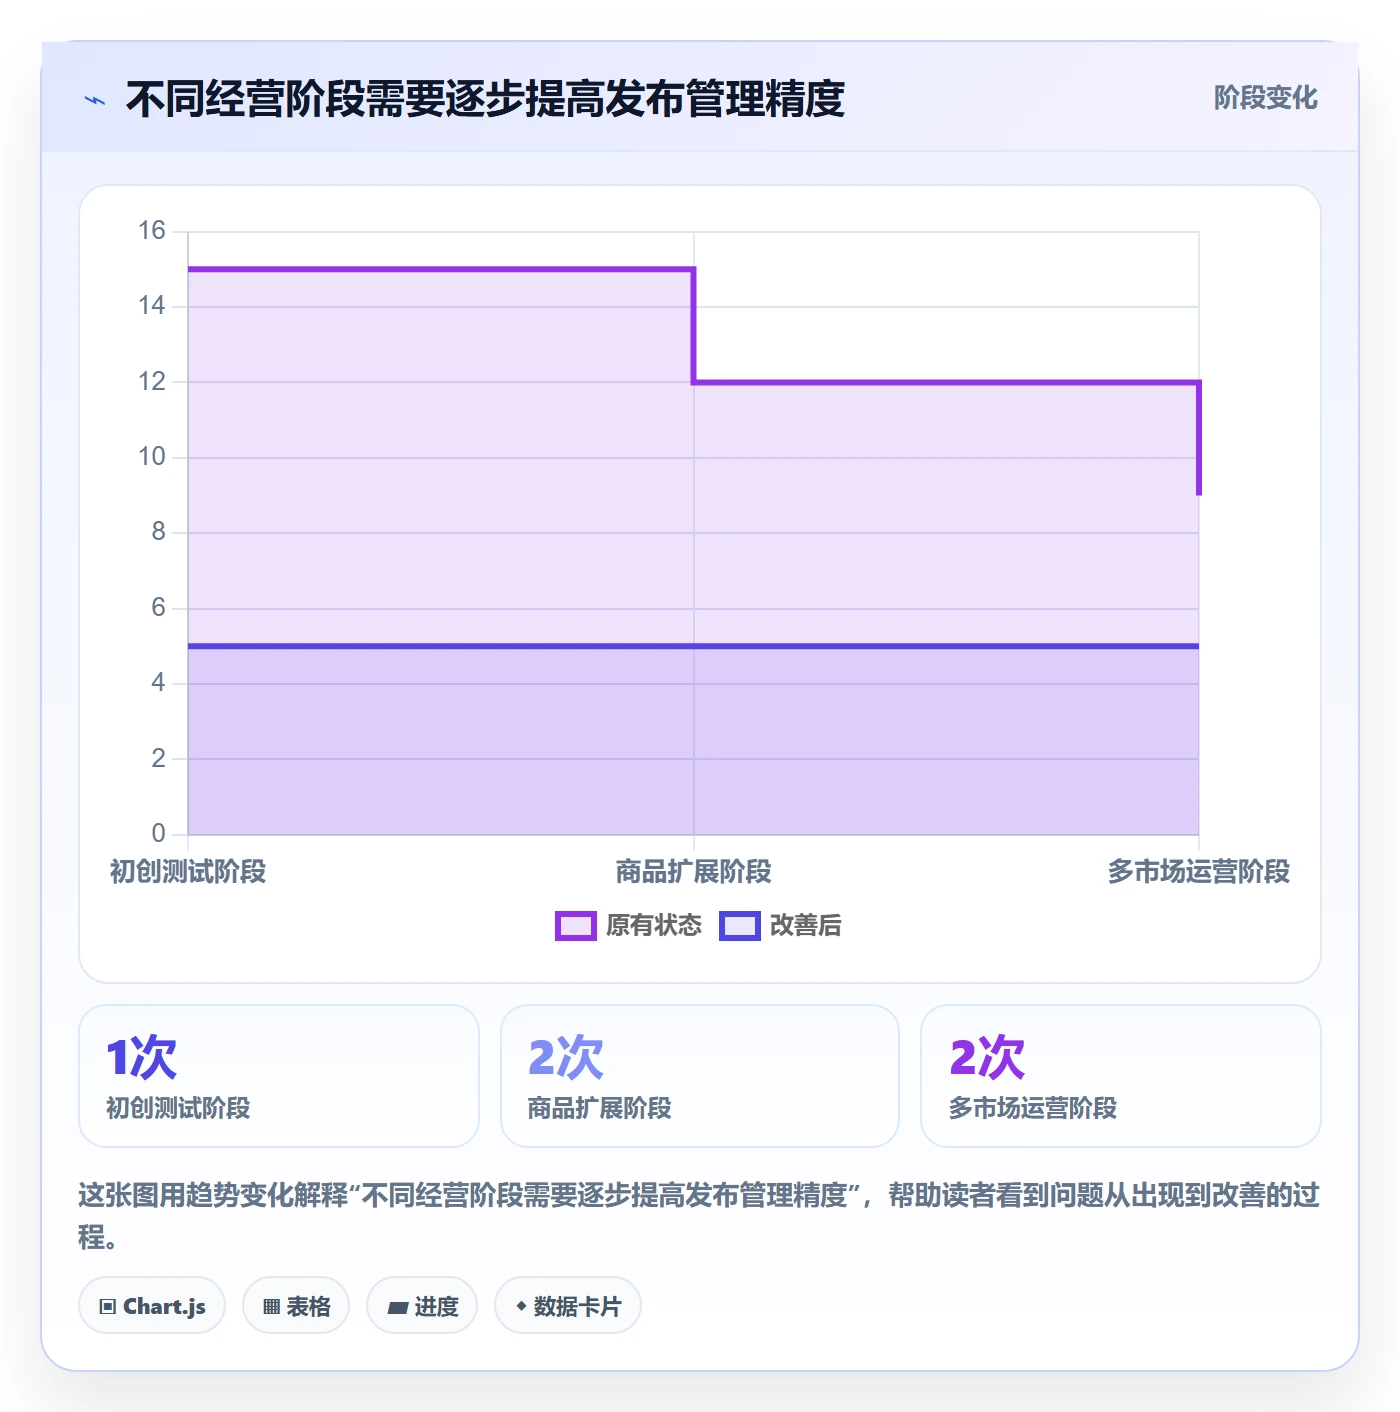Click the x-axis label 商品扩展阶段 under the chart
This screenshot has height=1412, width=1400.
click(x=694, y=872)
